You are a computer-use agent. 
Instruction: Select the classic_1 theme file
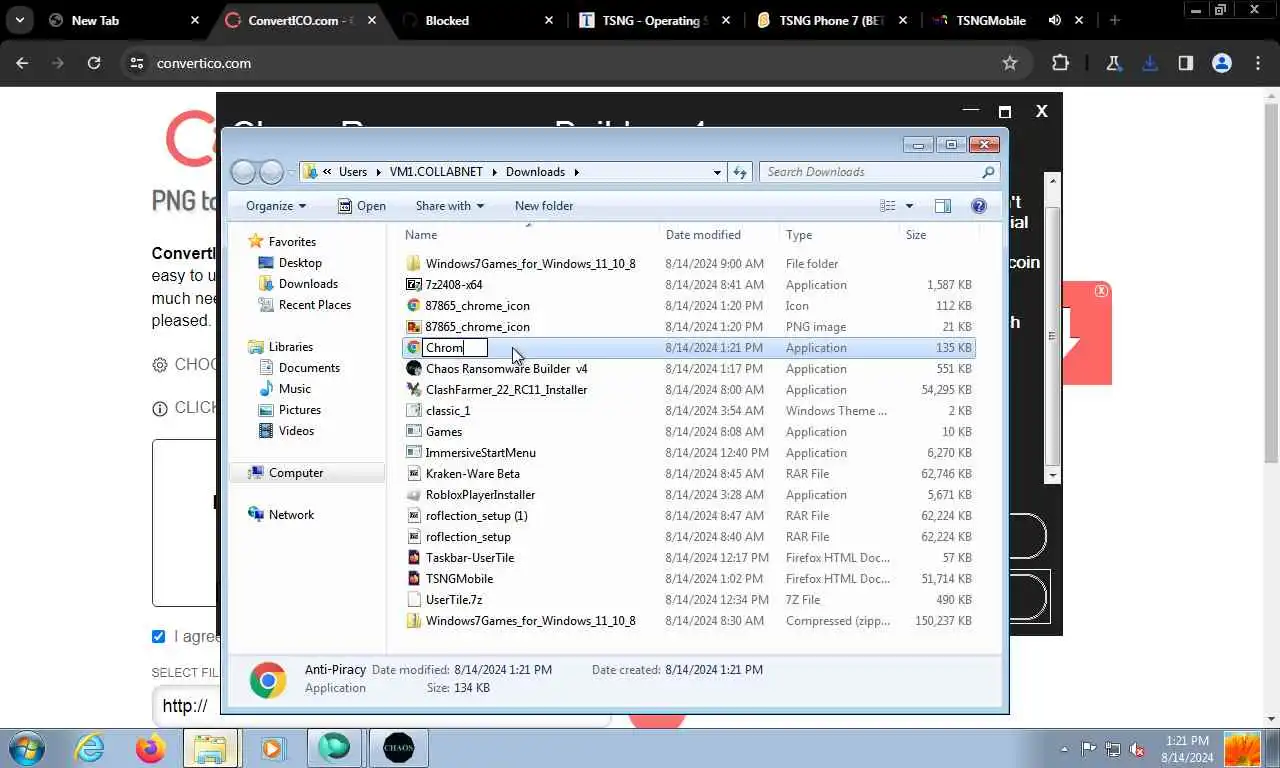pyautogui.click(x=448, y=411)
